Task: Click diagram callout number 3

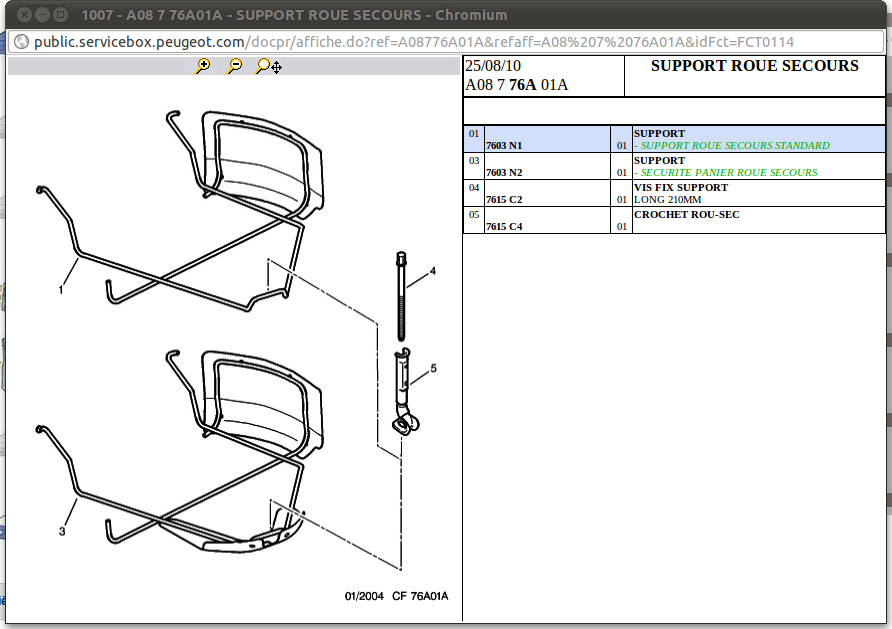Action: click(62, 531)
